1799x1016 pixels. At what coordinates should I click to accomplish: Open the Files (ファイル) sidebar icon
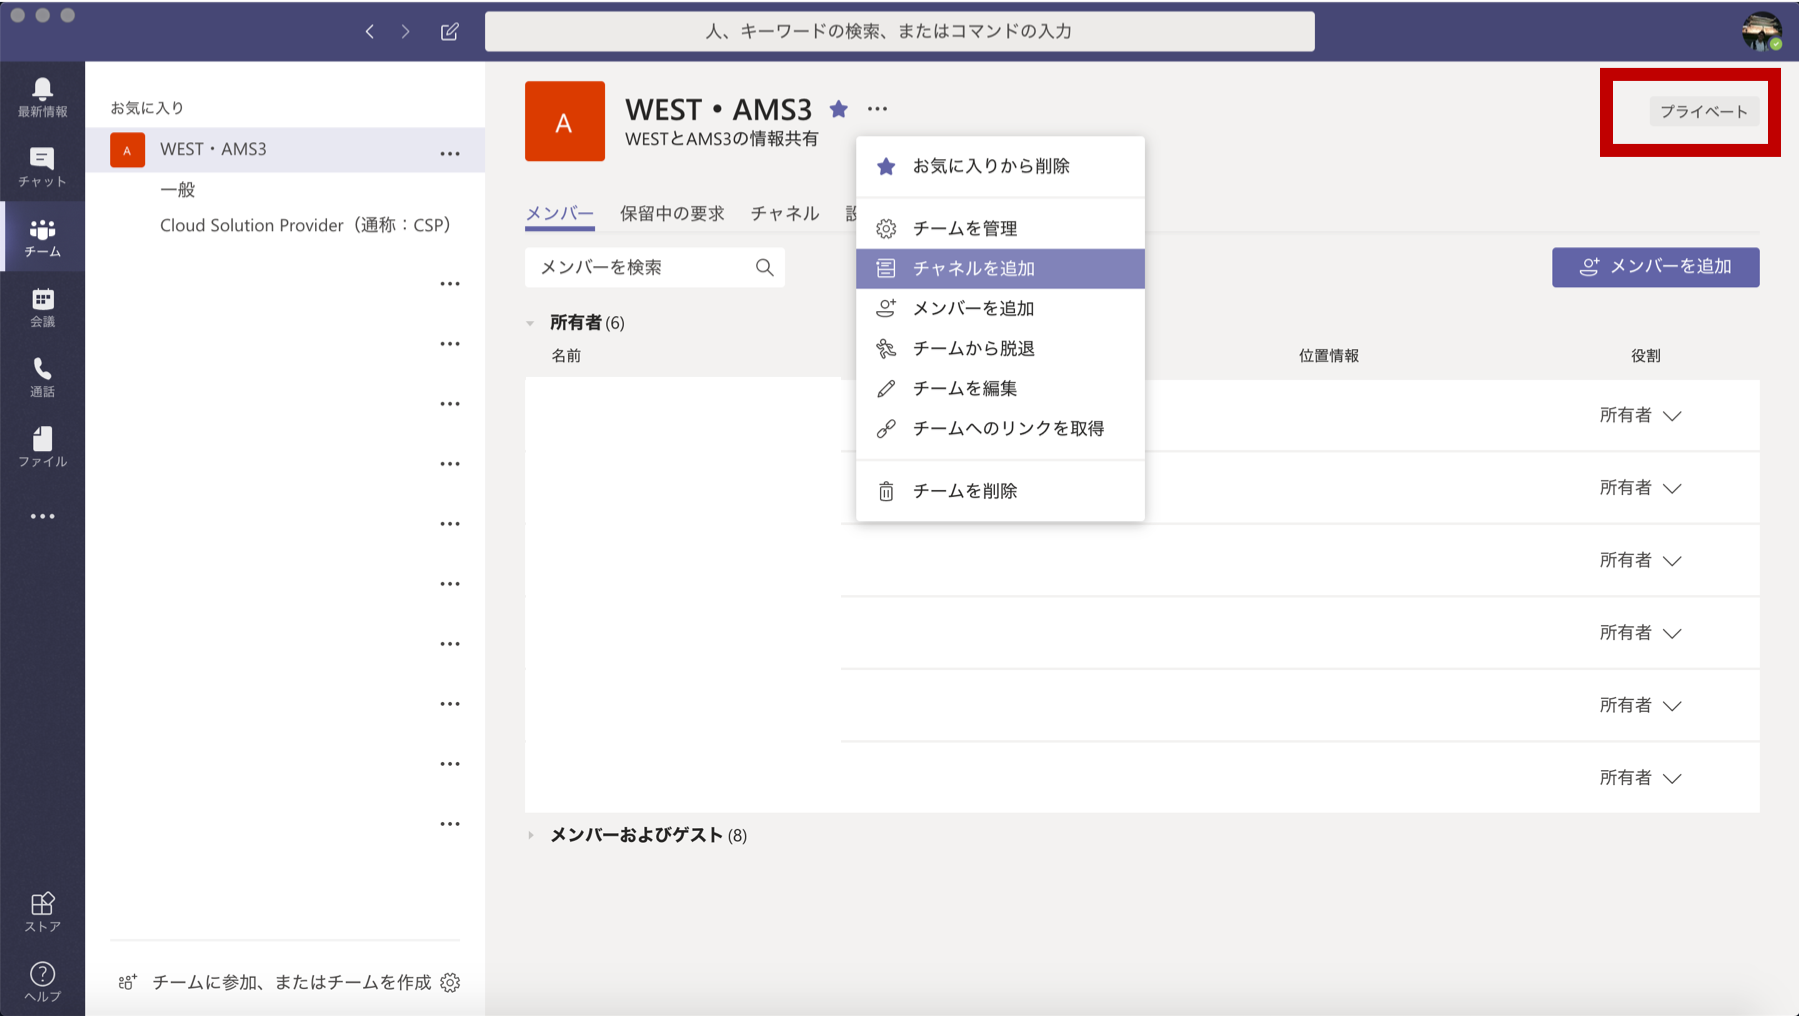pos(42,447)
